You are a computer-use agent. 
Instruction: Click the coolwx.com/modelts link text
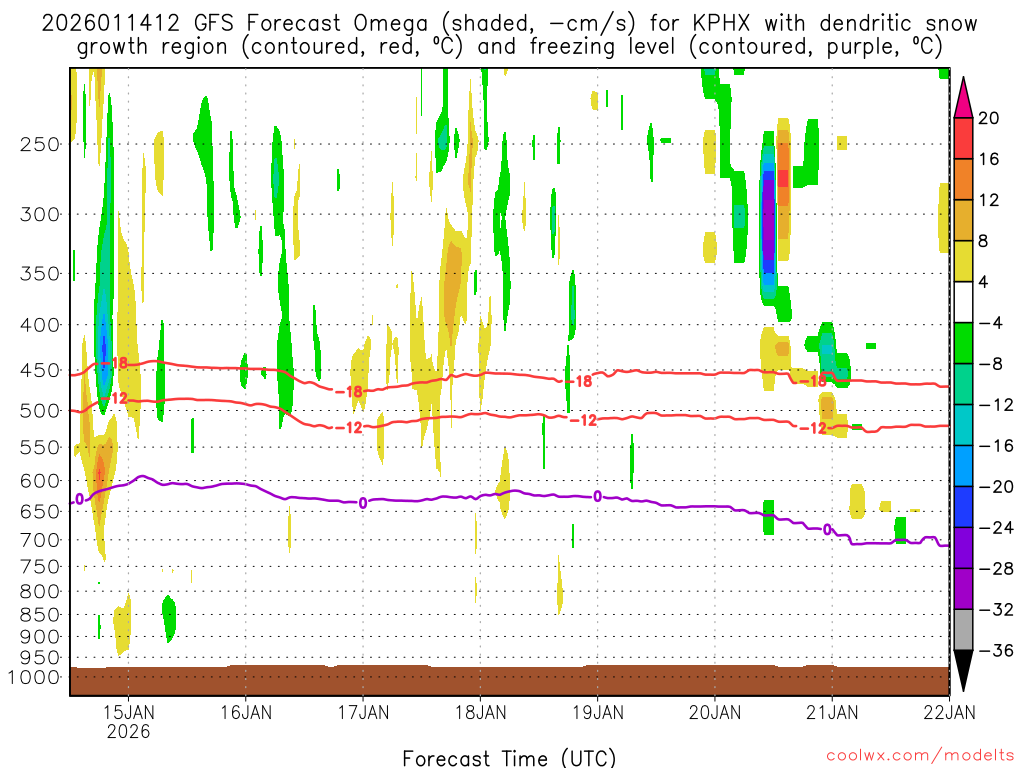point(920,756)
